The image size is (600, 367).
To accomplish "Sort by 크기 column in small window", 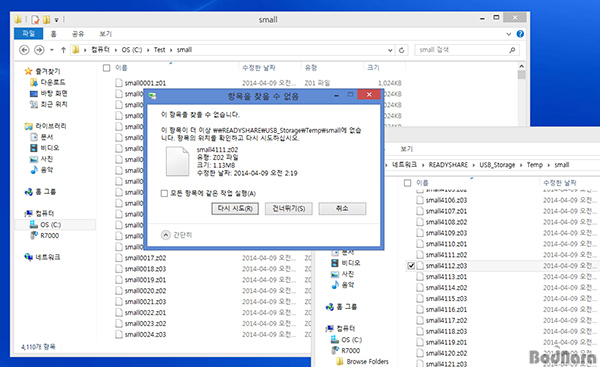I will [x=373, y=68].
